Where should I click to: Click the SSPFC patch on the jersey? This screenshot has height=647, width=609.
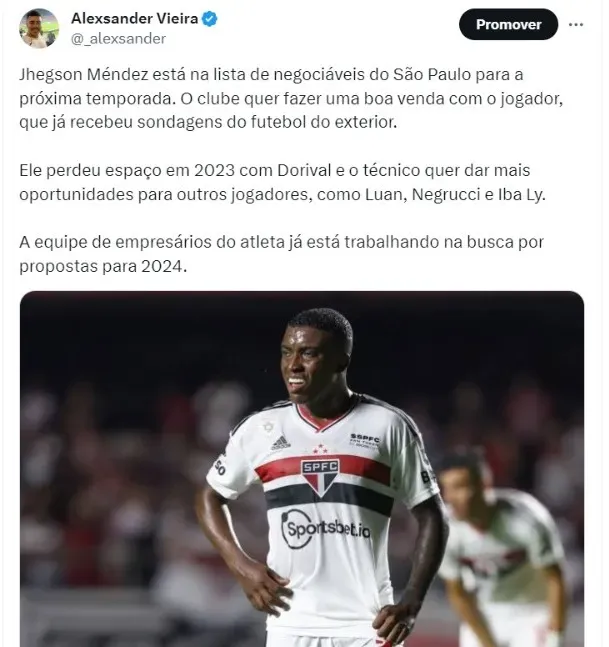[x=364, y=439]
